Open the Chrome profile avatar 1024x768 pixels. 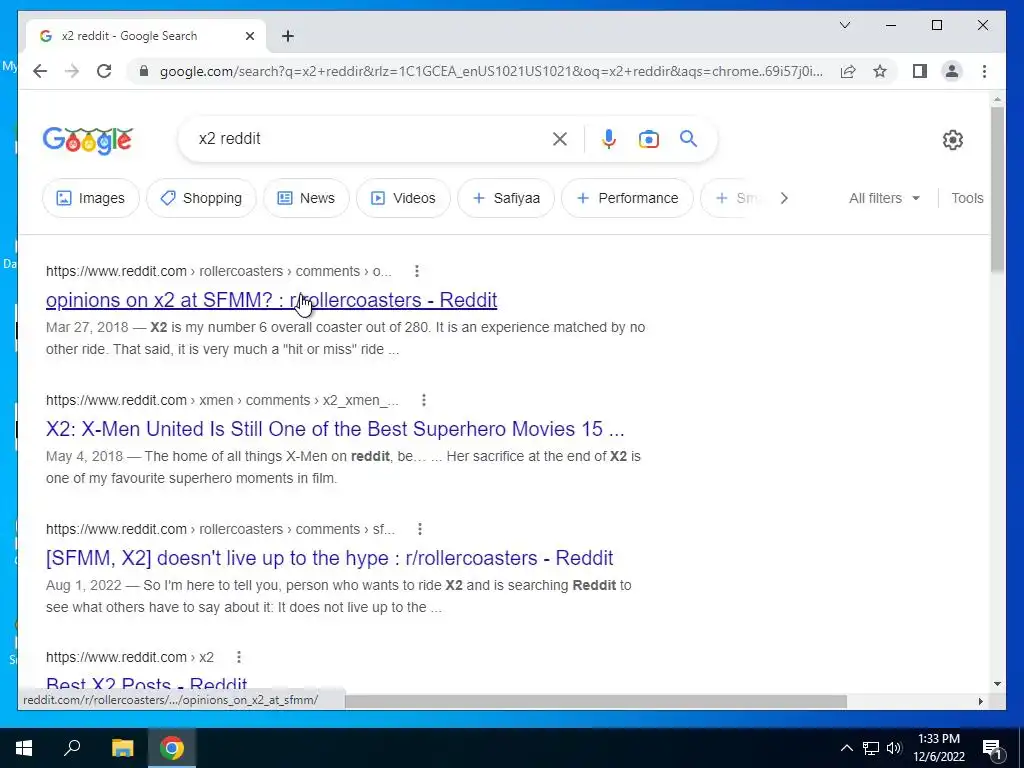tap(952, 71)
